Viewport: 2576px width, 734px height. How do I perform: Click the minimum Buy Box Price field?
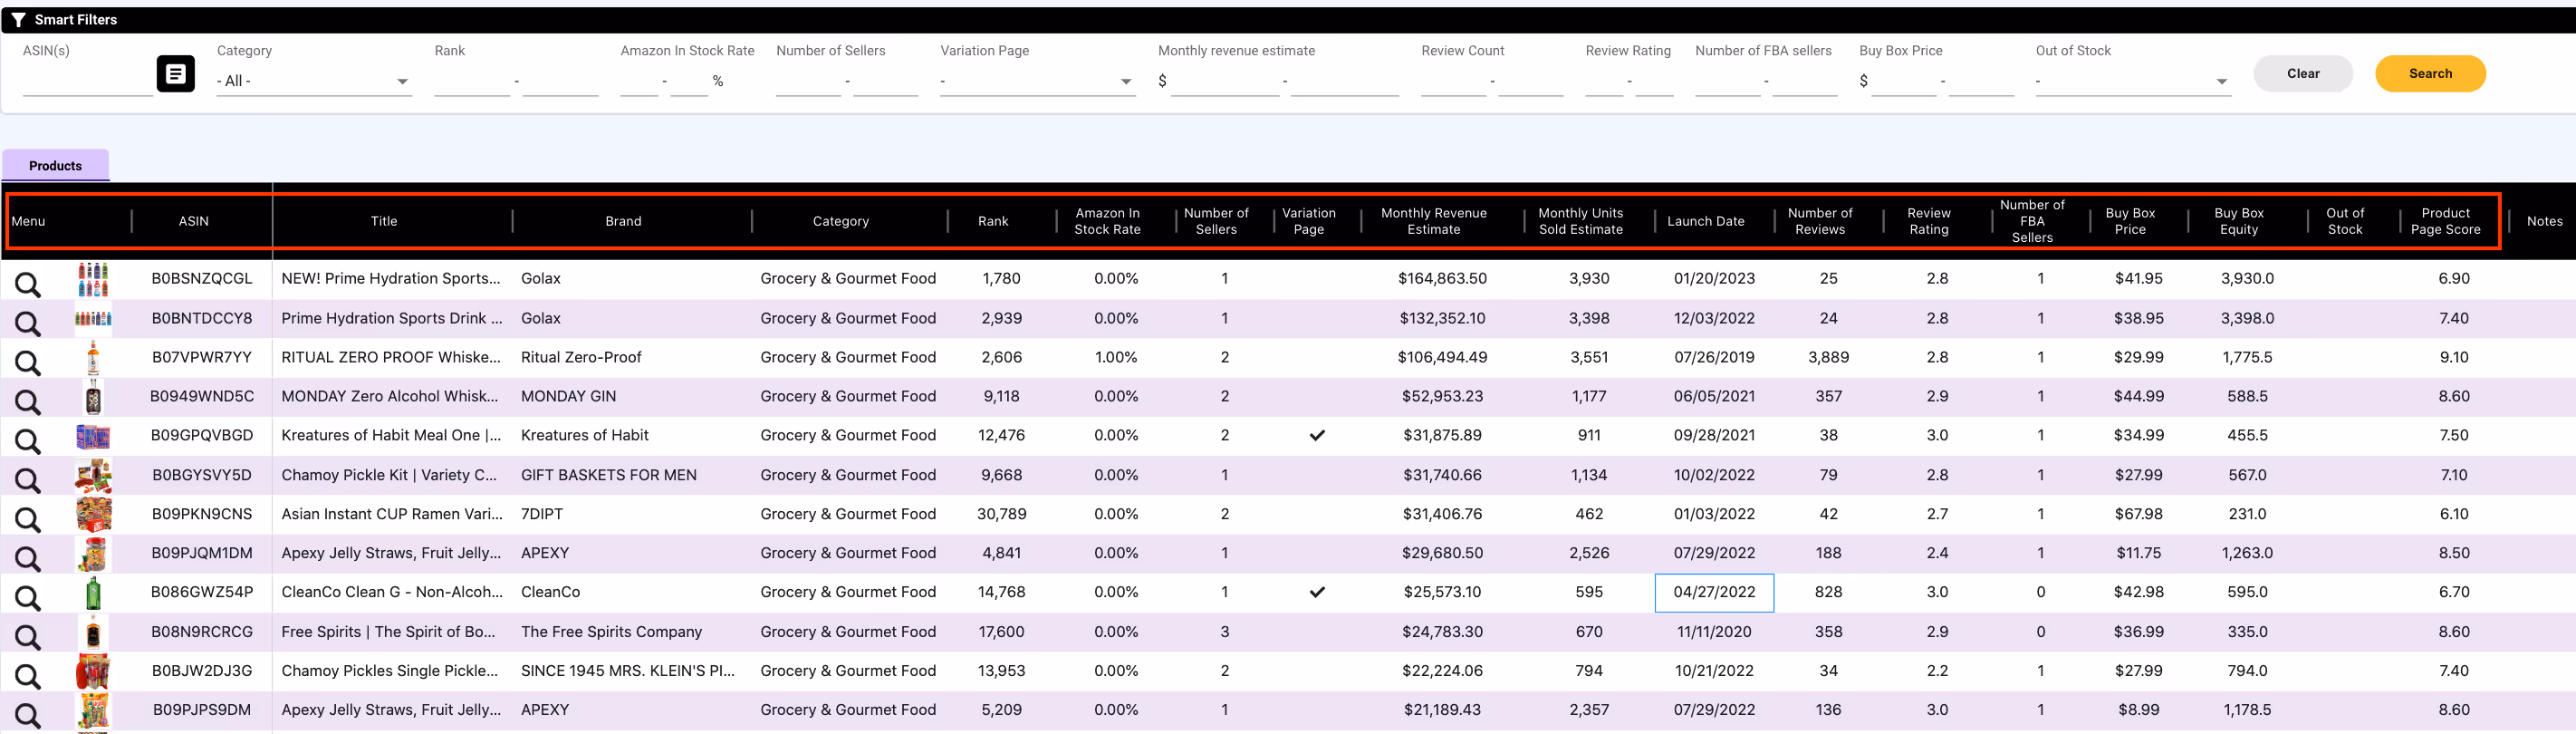(x=1904, y=81)
